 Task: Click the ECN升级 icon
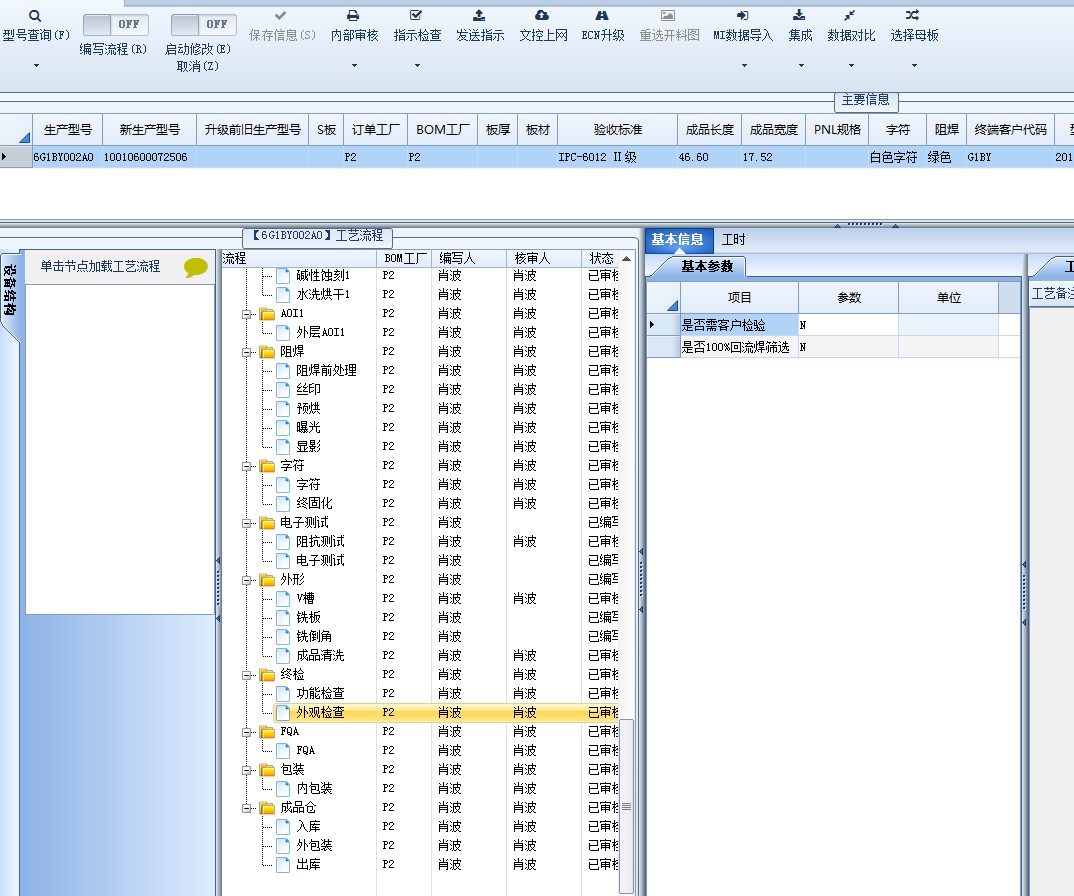pos(602,15)
